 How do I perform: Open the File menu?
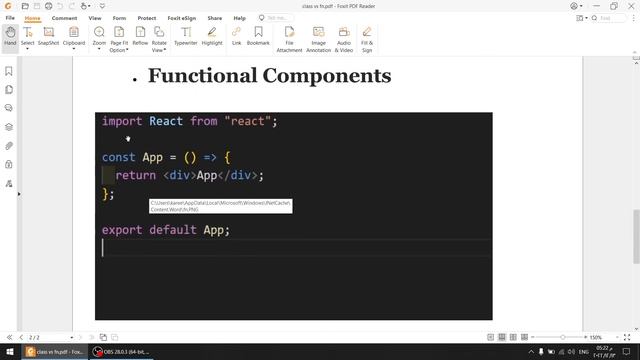coord(10,18)
